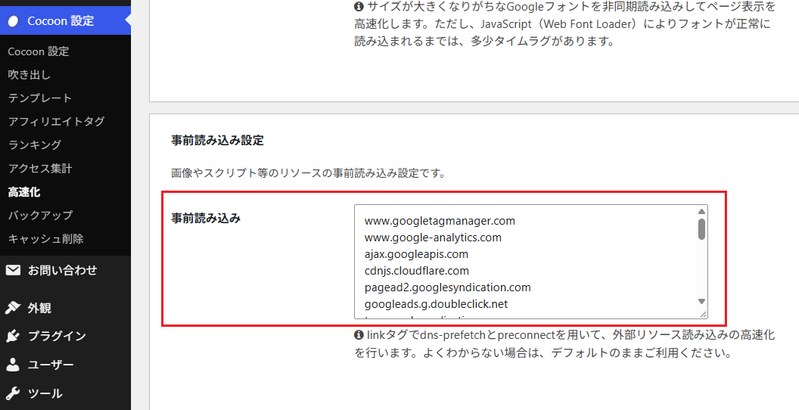Click the cdnjs.cloudflare.com line
Image resolution: width=799 pixels, height=410 pixels.
(x=417, y=270)
